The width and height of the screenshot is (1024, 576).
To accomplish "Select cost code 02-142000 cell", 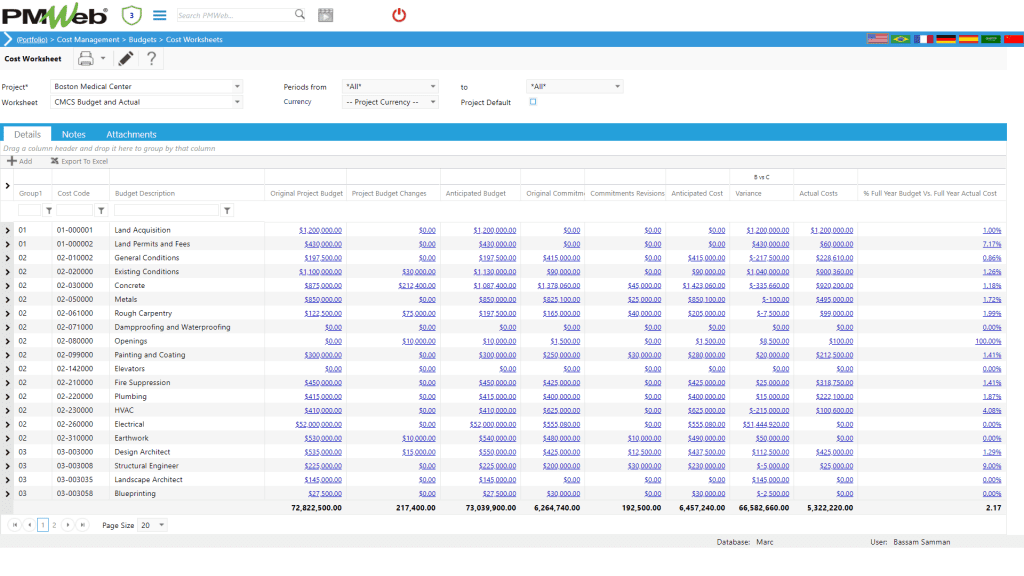I will click(x=75, y=369).
